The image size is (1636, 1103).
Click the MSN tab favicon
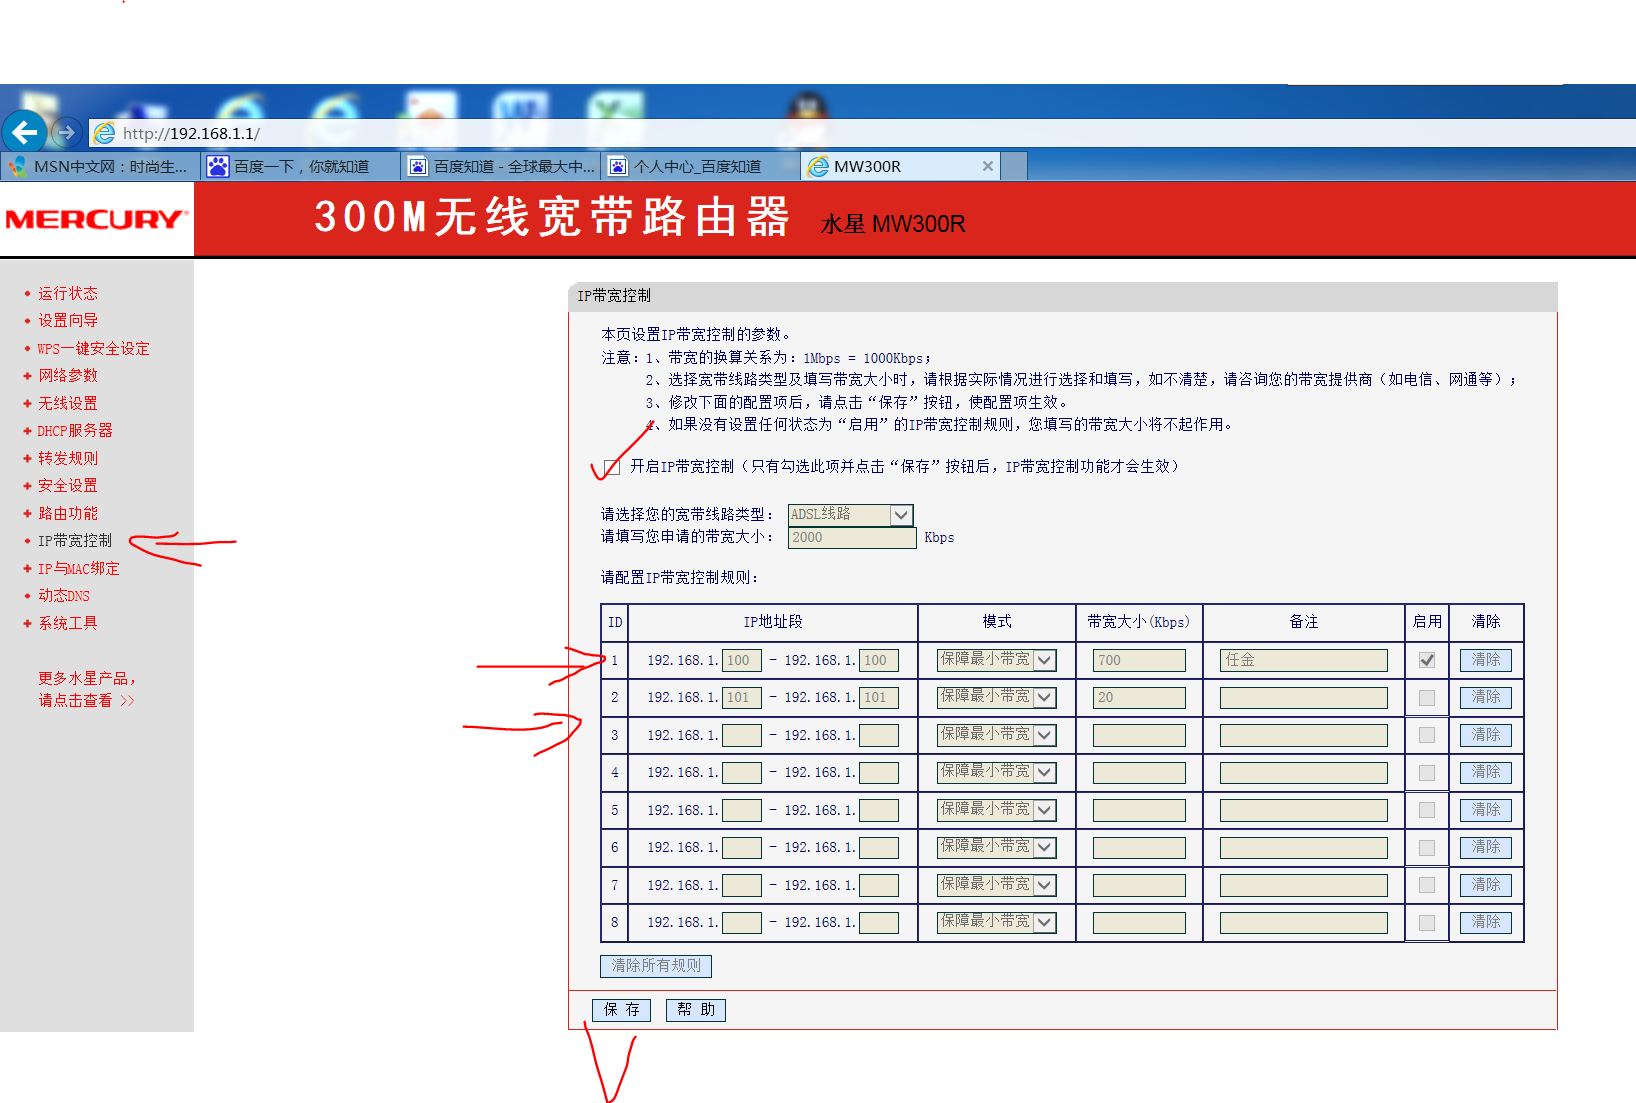(x=17, y=166)
